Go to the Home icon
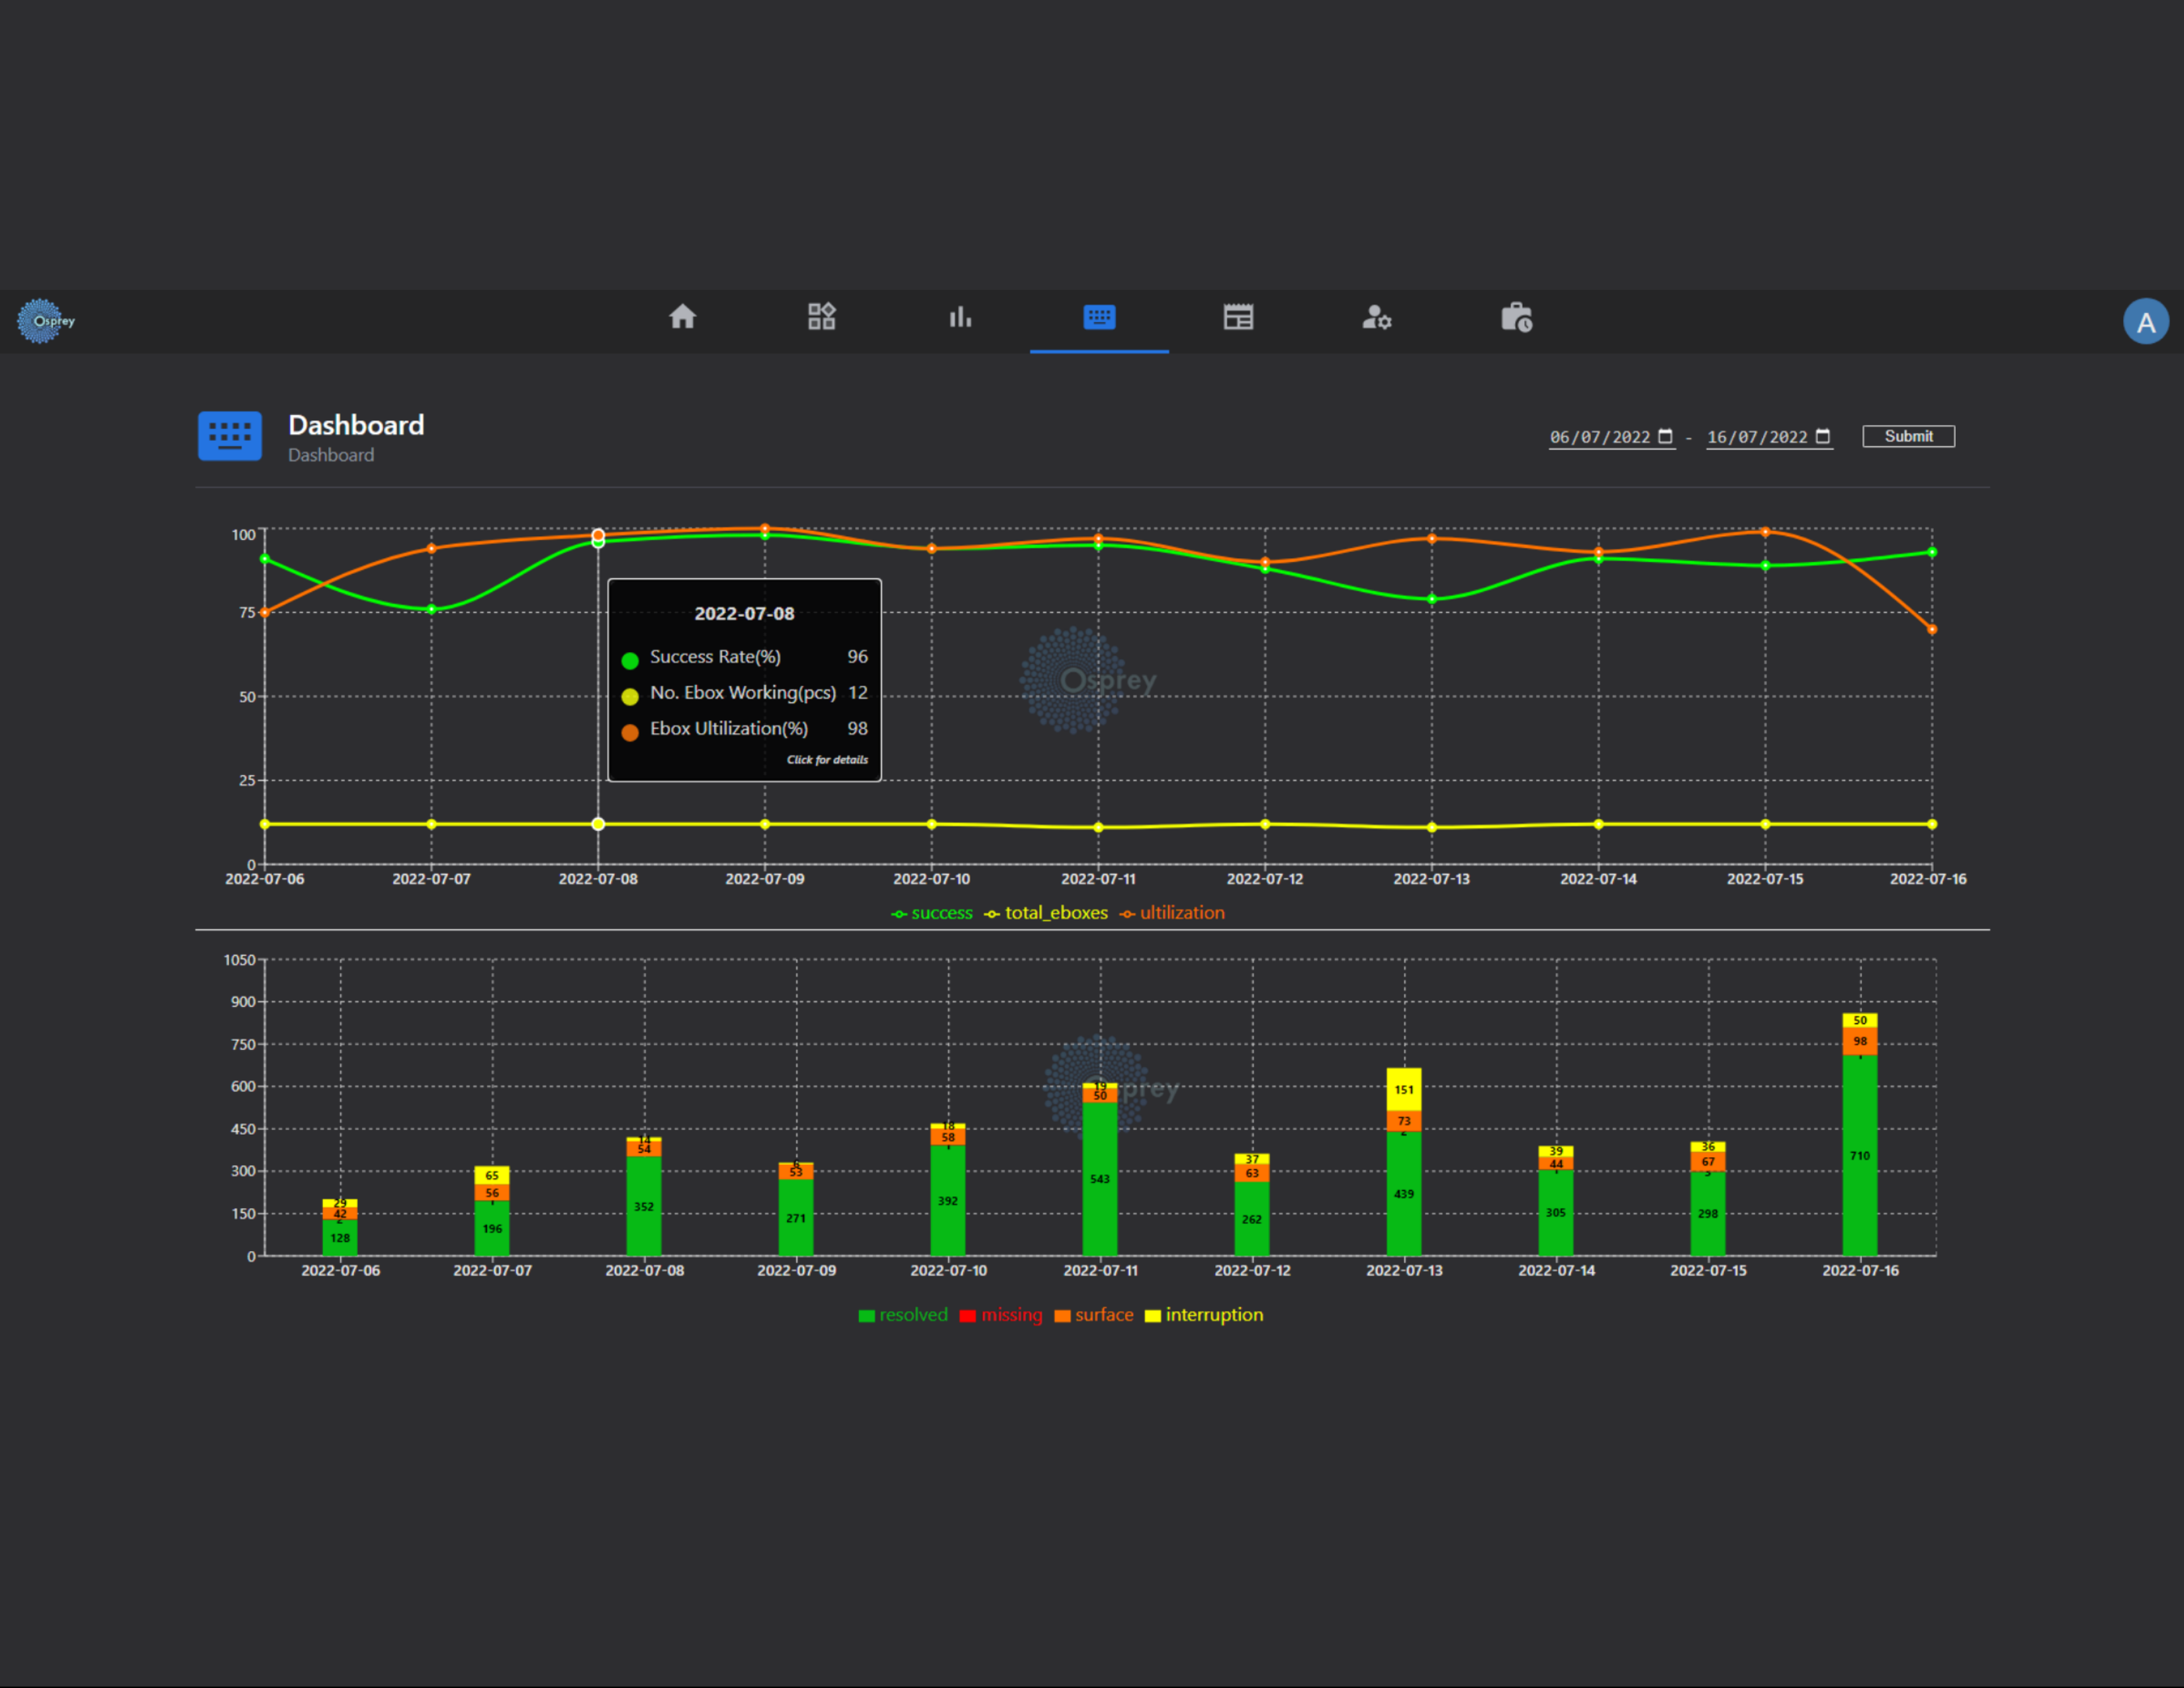This screenshot has width=2184, height=1688. click(682, 317)
